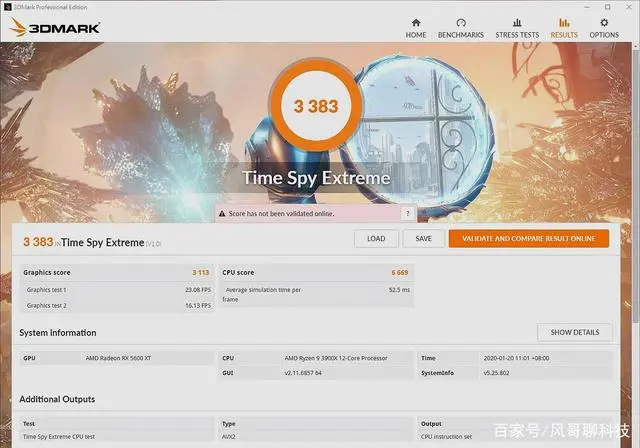640x448 pixels.
Task: Click the large 'Time Spy Extreme' banner title
Action: (316, 178)
